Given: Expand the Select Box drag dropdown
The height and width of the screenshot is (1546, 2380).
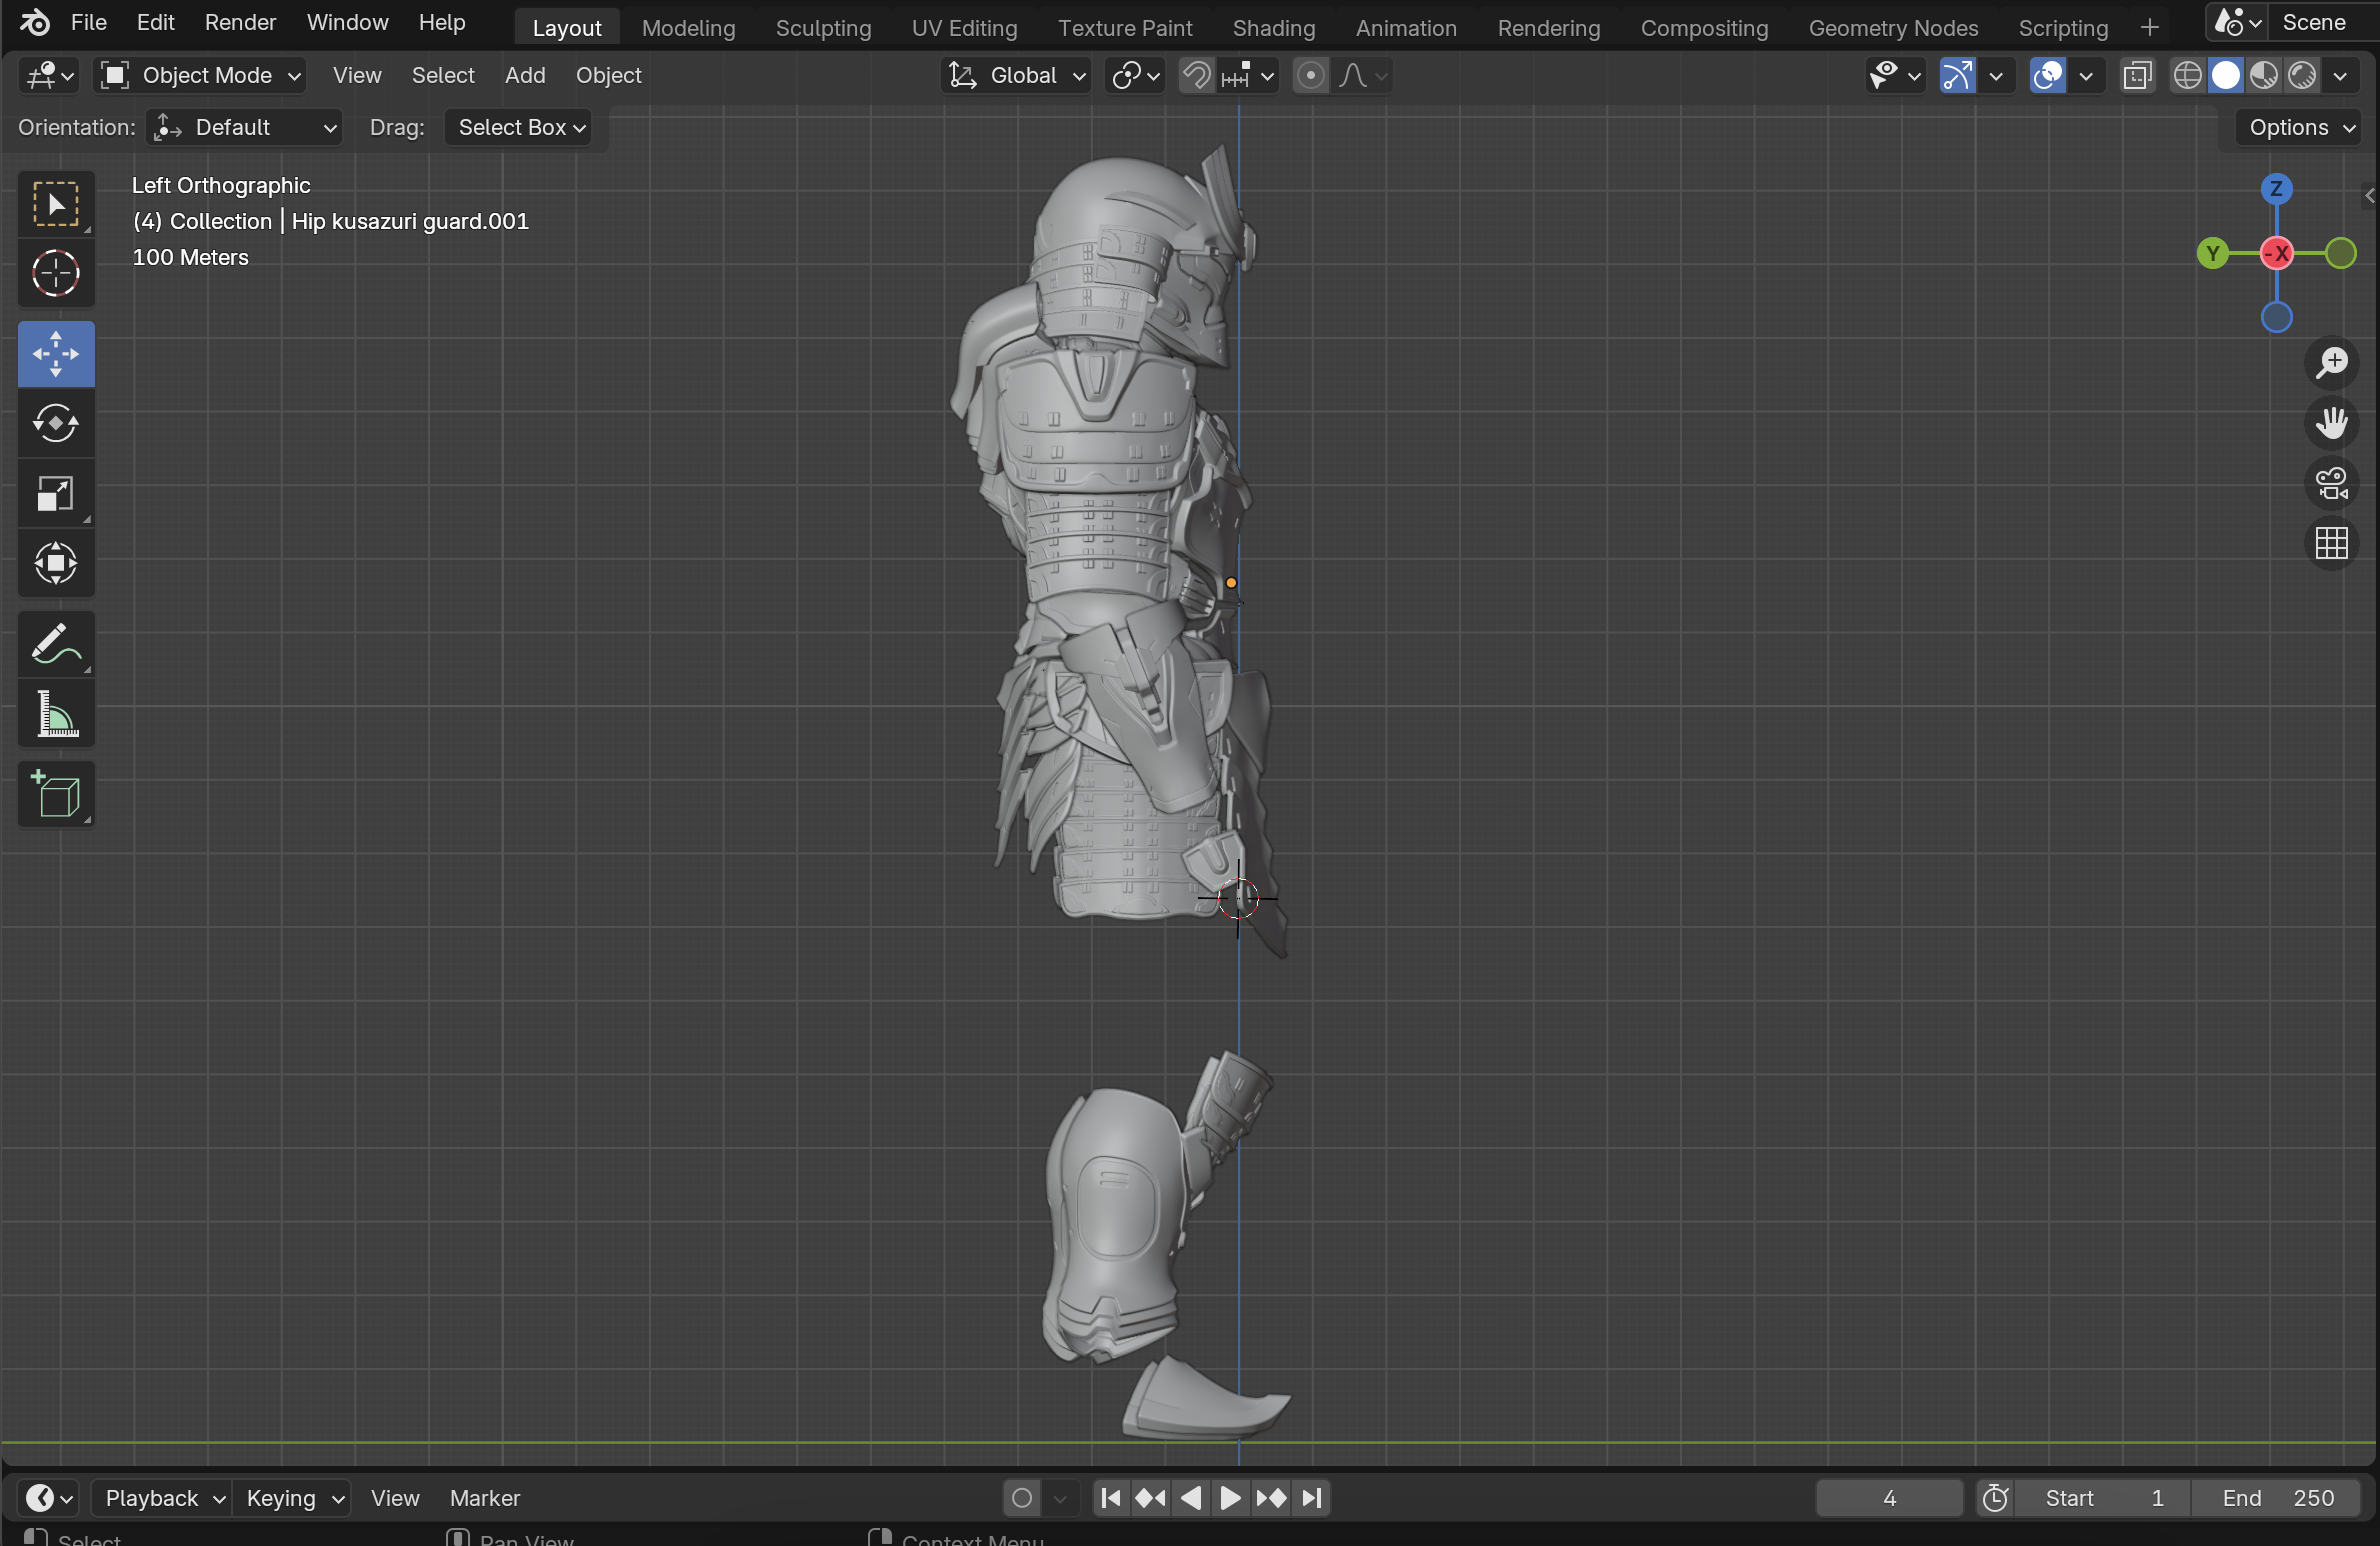Looking at the screenshot, I should [519, 128].
